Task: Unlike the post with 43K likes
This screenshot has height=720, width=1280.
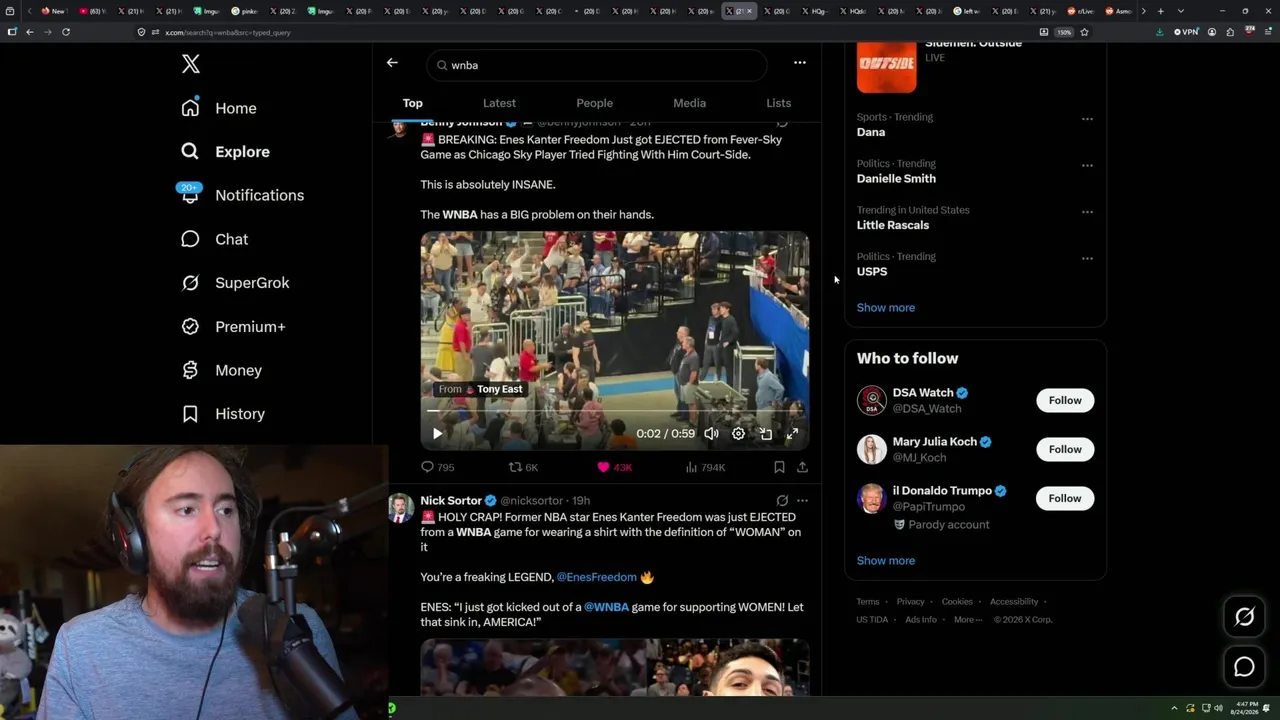Action: (x=614, y=467)
